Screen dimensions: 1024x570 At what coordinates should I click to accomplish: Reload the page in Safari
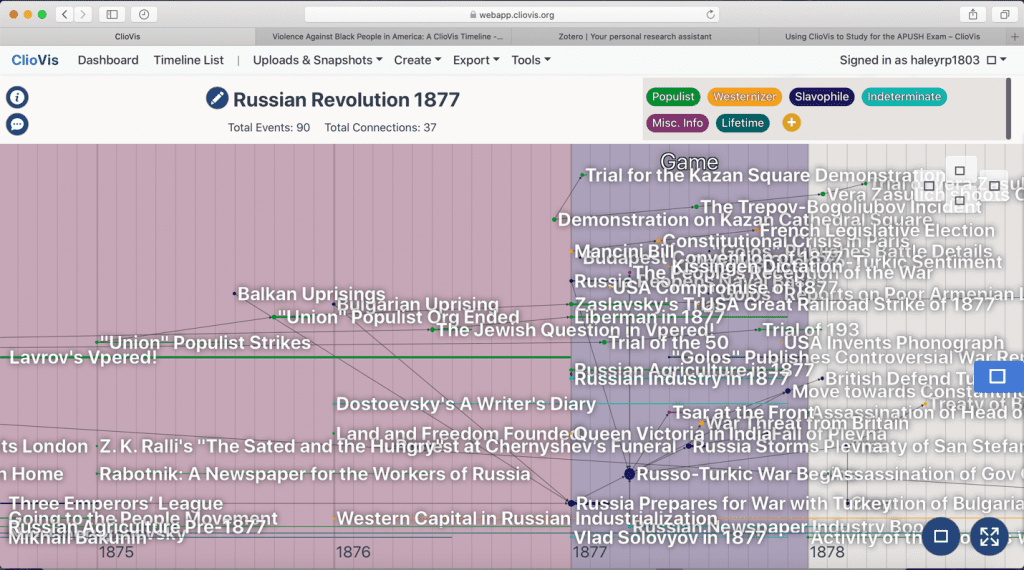click(711, 14)
